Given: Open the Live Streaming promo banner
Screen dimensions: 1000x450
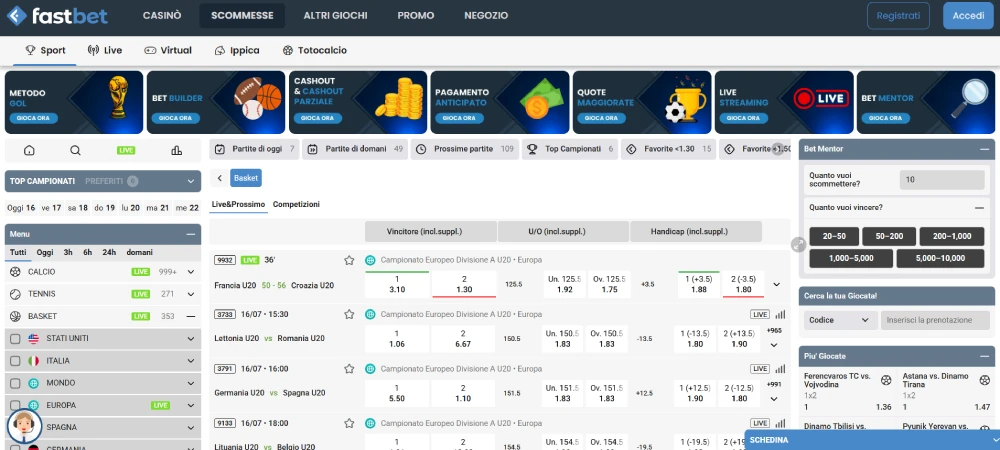Looking at the screenshot, I should [x=784, y=102].
